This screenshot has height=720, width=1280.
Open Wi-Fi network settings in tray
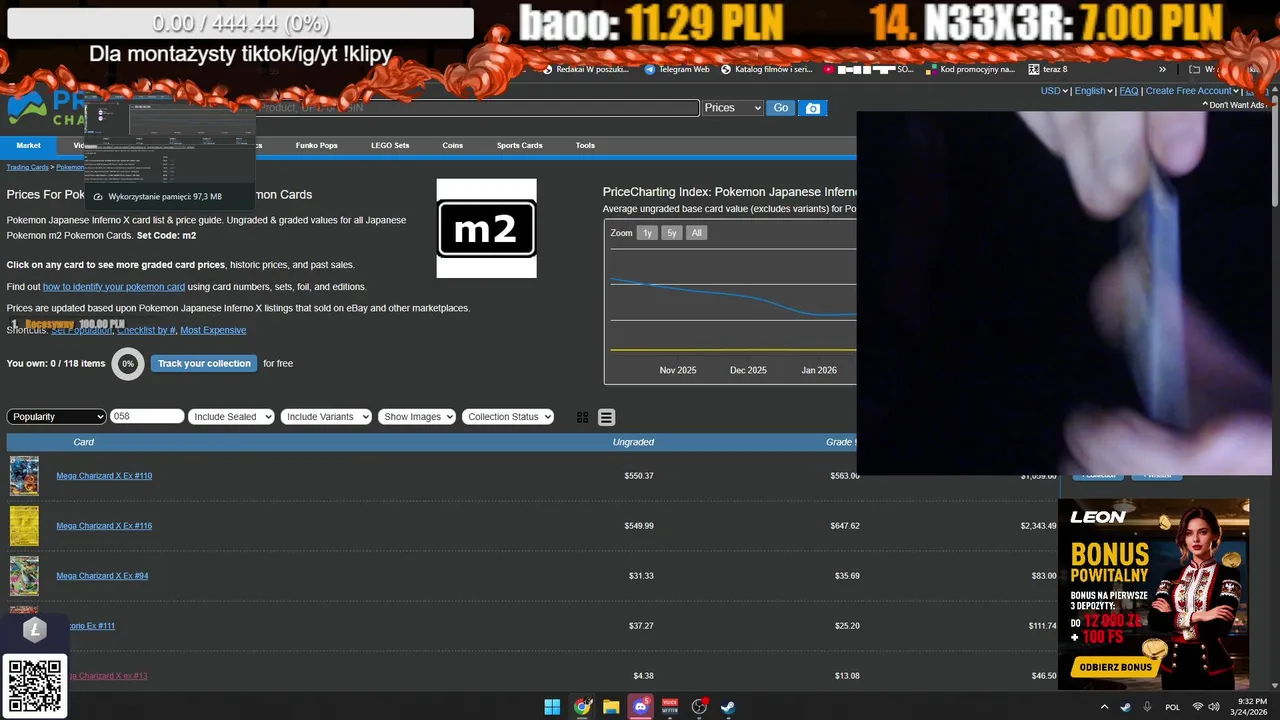click(1197, 707)
